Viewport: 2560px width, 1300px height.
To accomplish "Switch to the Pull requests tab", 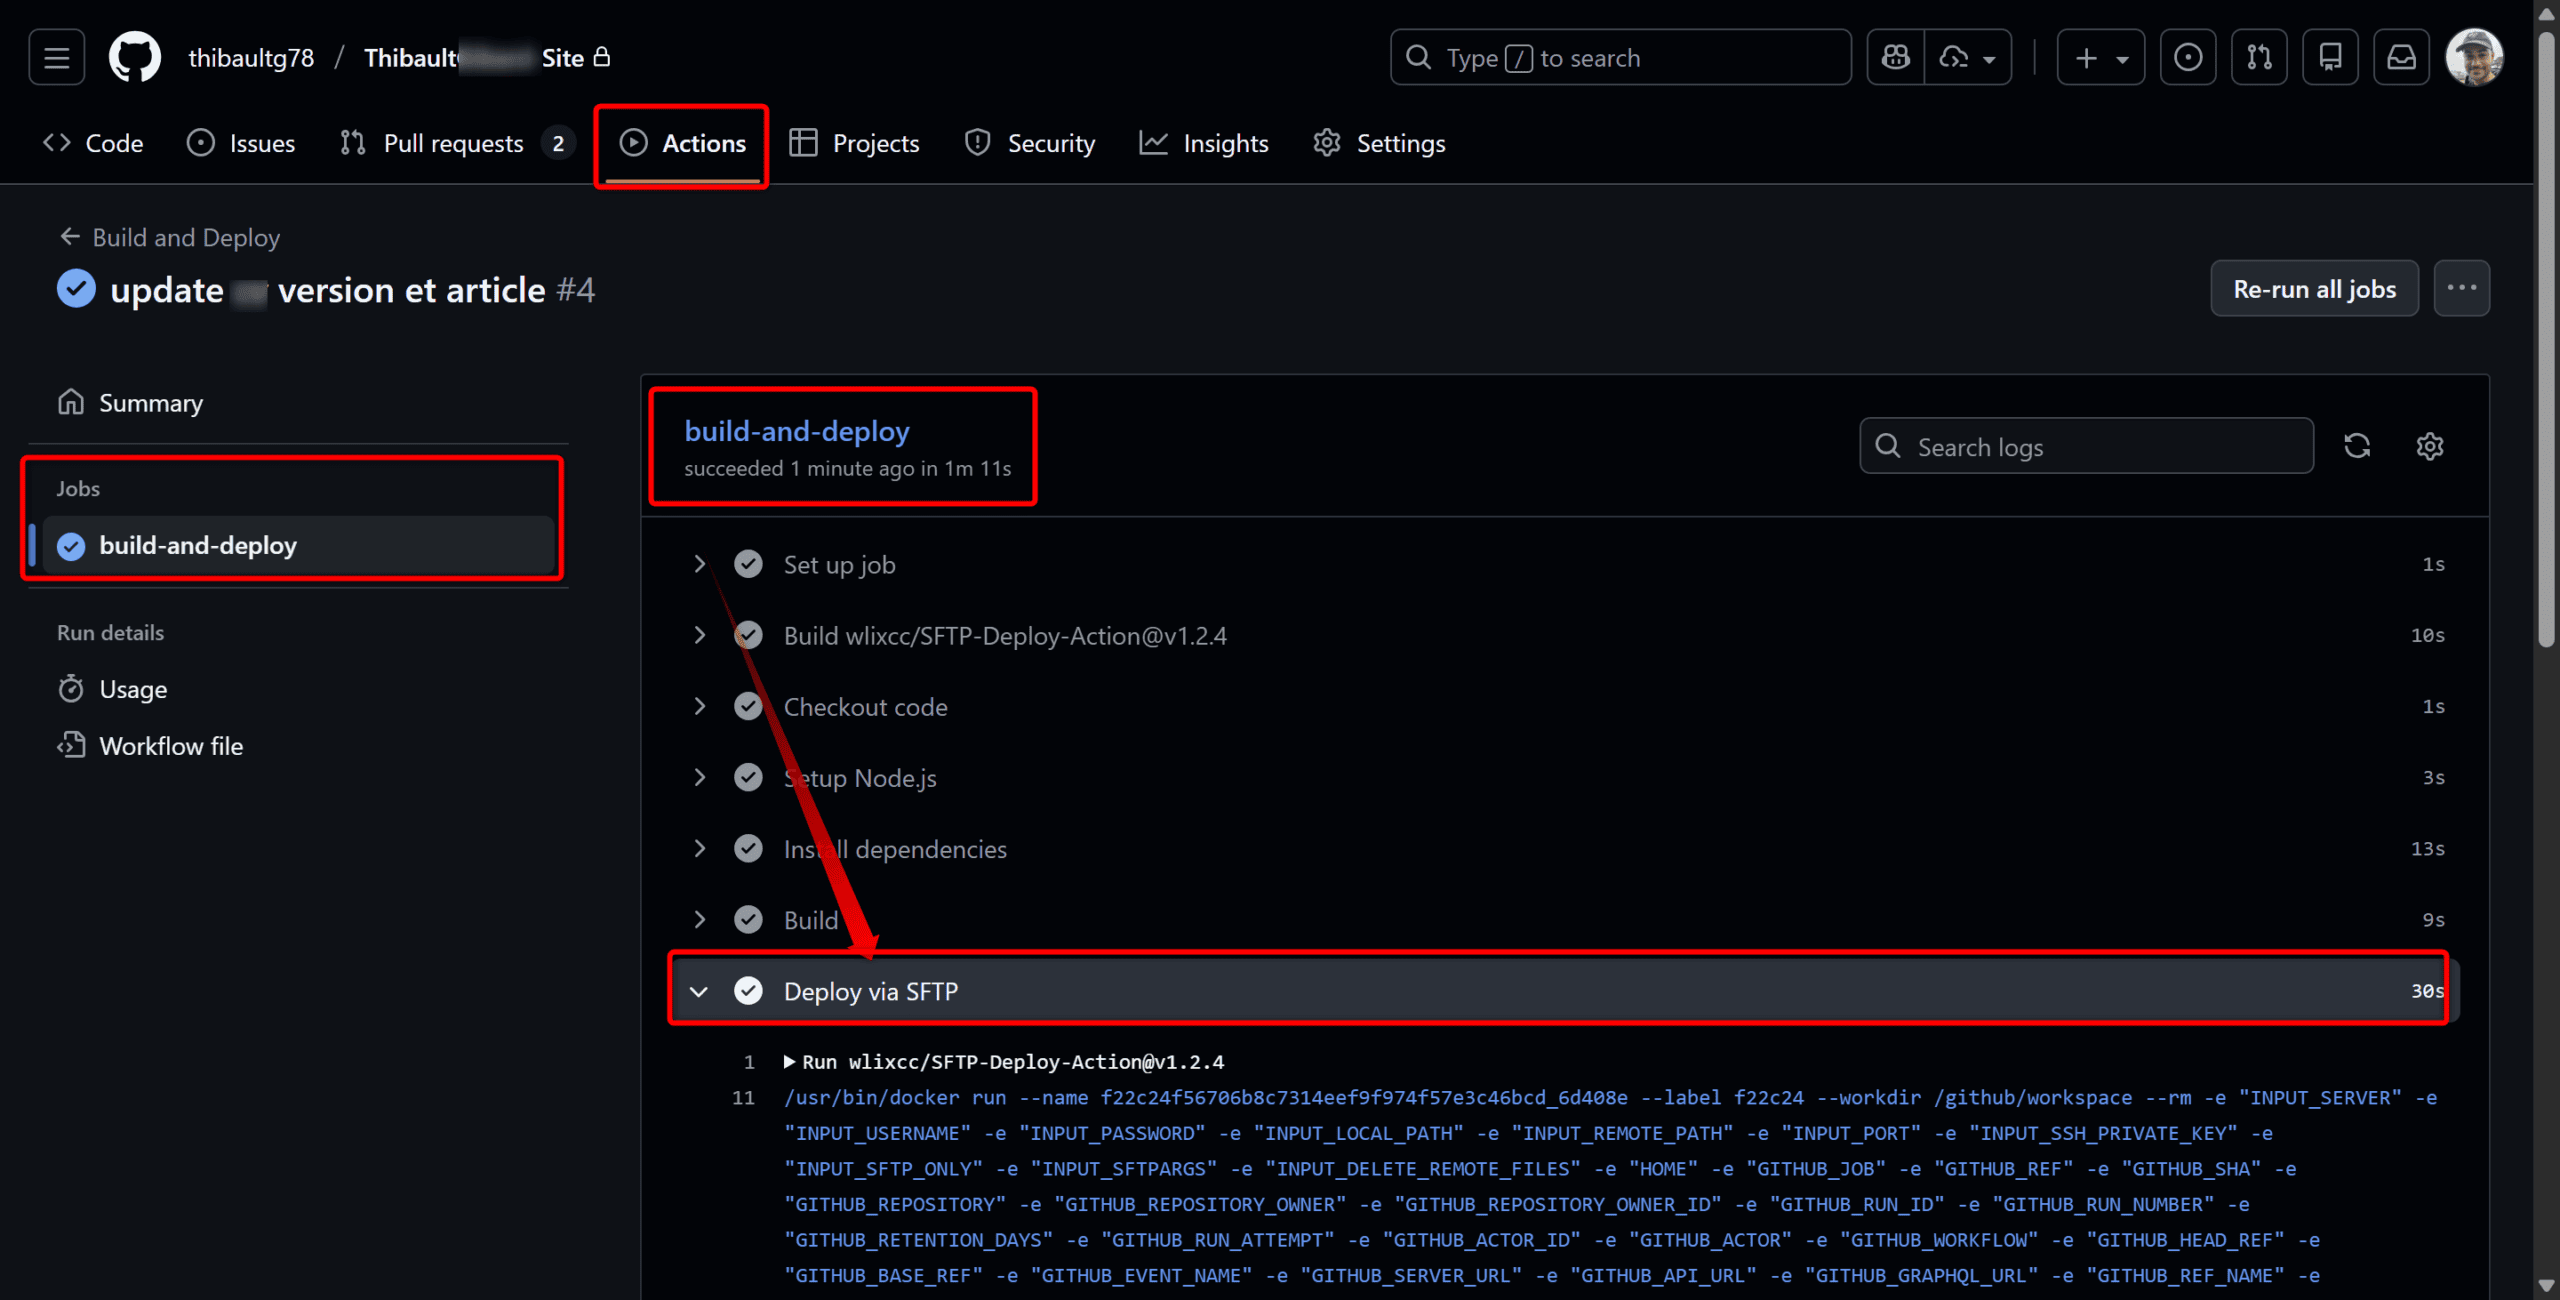I will [x=452, y=144].
